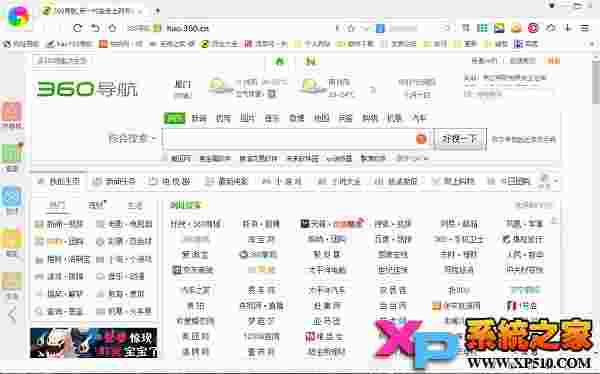This screenshot has width=600, height=374.
Task: Click the browser reload icon
Action: pyautogui.click(x=78, y=28)
